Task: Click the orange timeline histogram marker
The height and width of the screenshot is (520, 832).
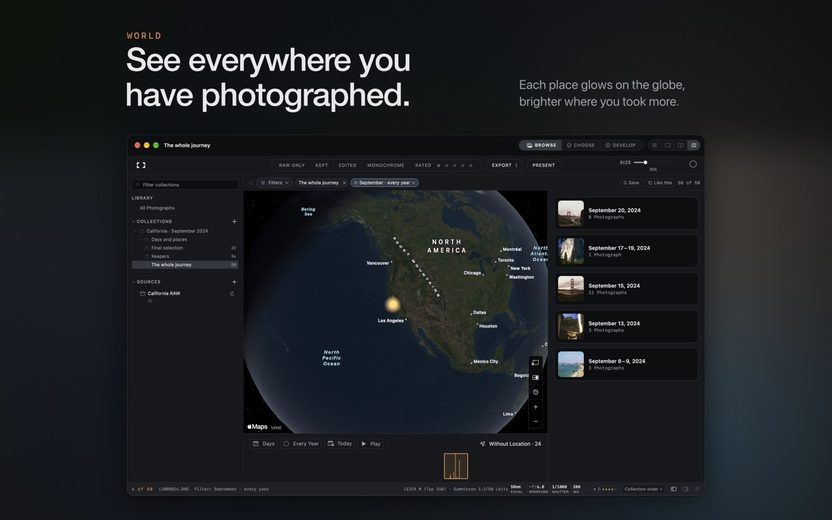Action: 456,466
